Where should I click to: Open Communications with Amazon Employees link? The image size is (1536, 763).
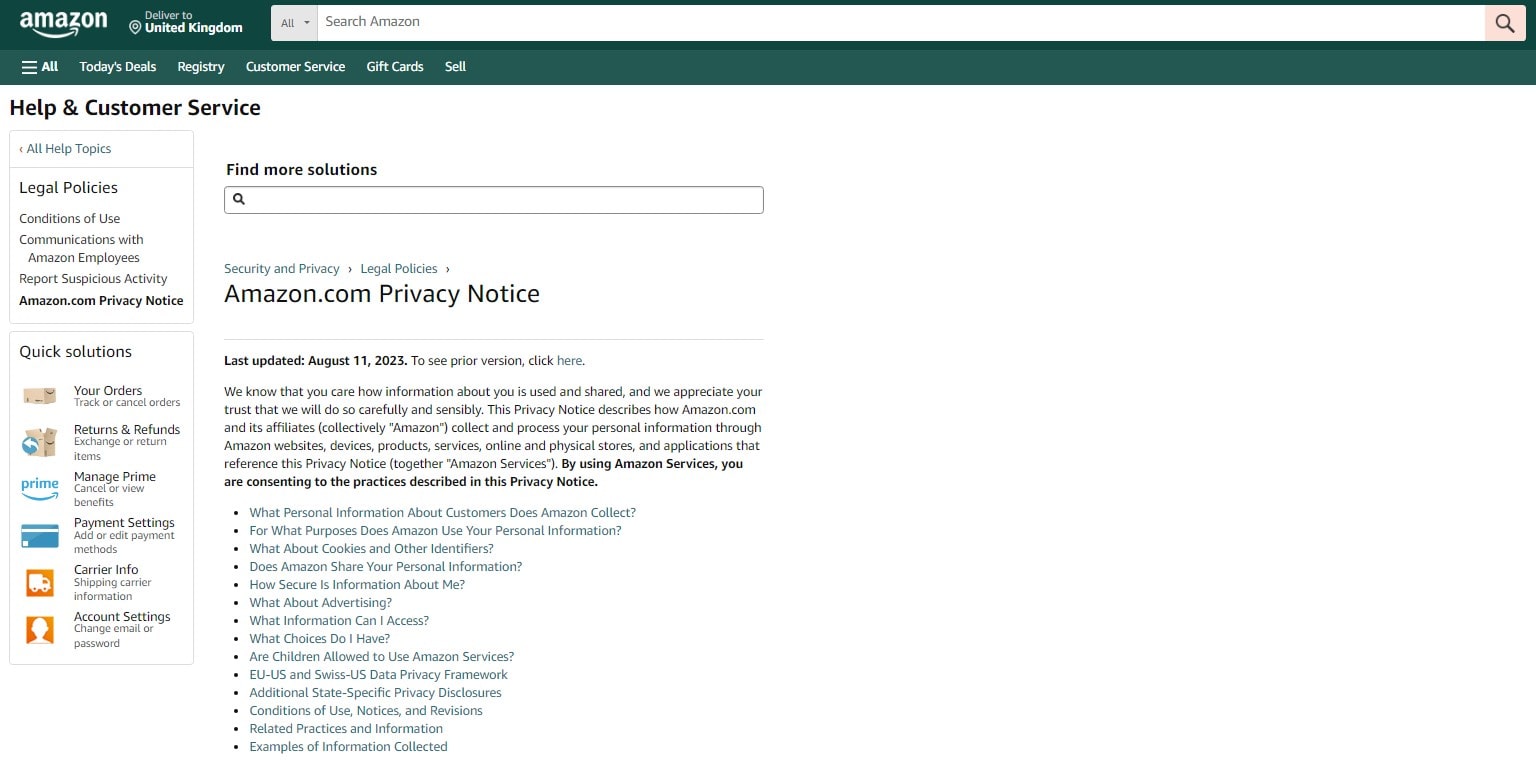point(81,249)
